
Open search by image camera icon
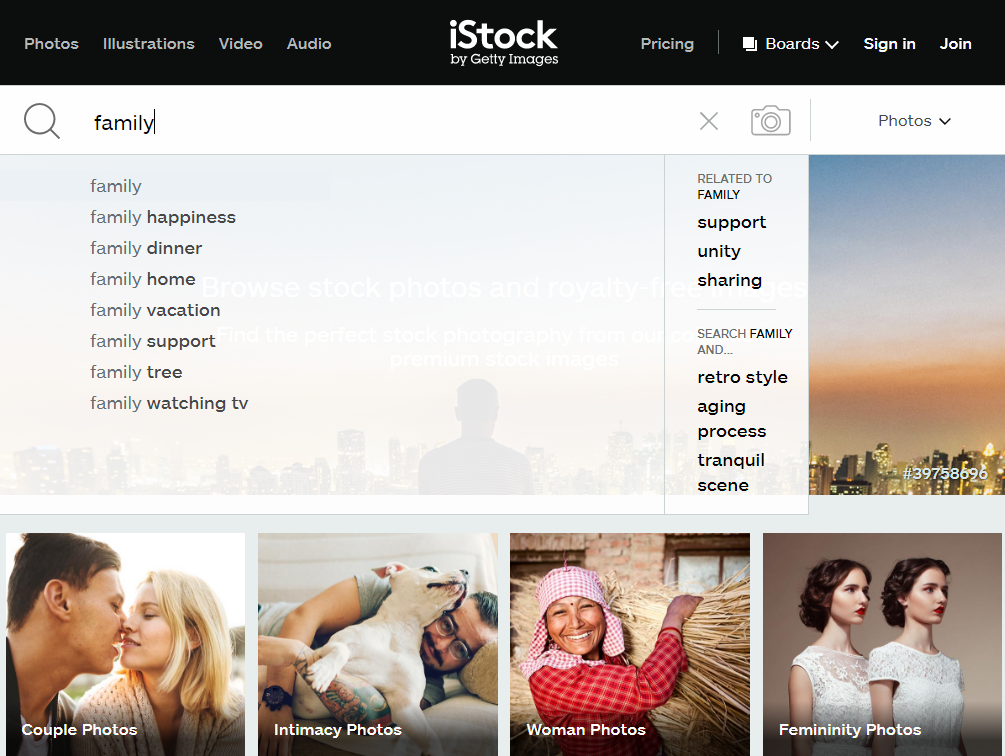click(x=770, y=120)
